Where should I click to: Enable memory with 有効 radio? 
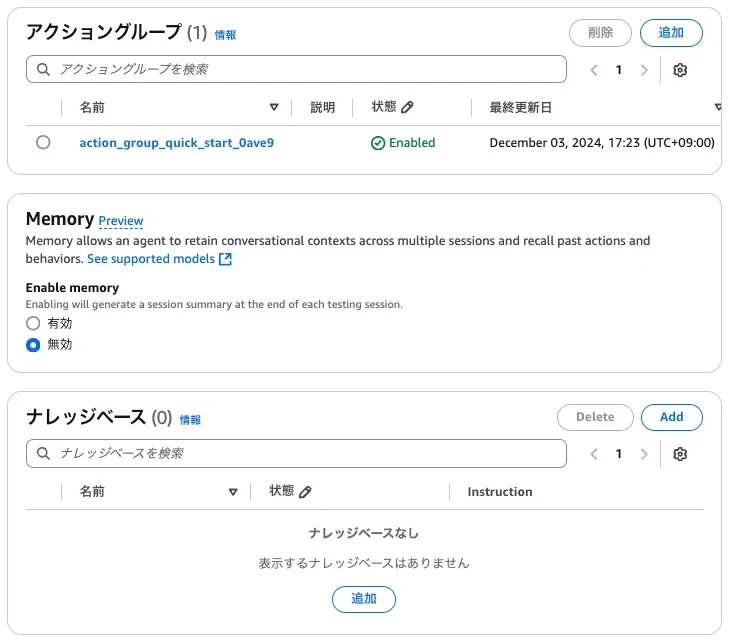coord(33,323)
